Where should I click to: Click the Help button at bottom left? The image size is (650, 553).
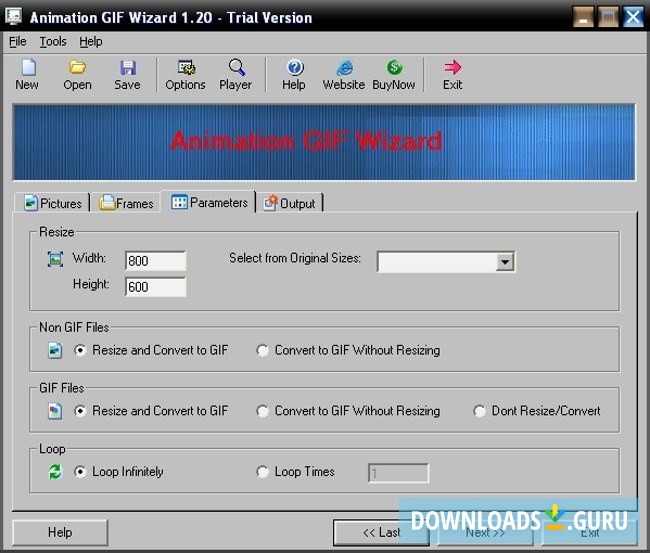[x=60, y=532]
